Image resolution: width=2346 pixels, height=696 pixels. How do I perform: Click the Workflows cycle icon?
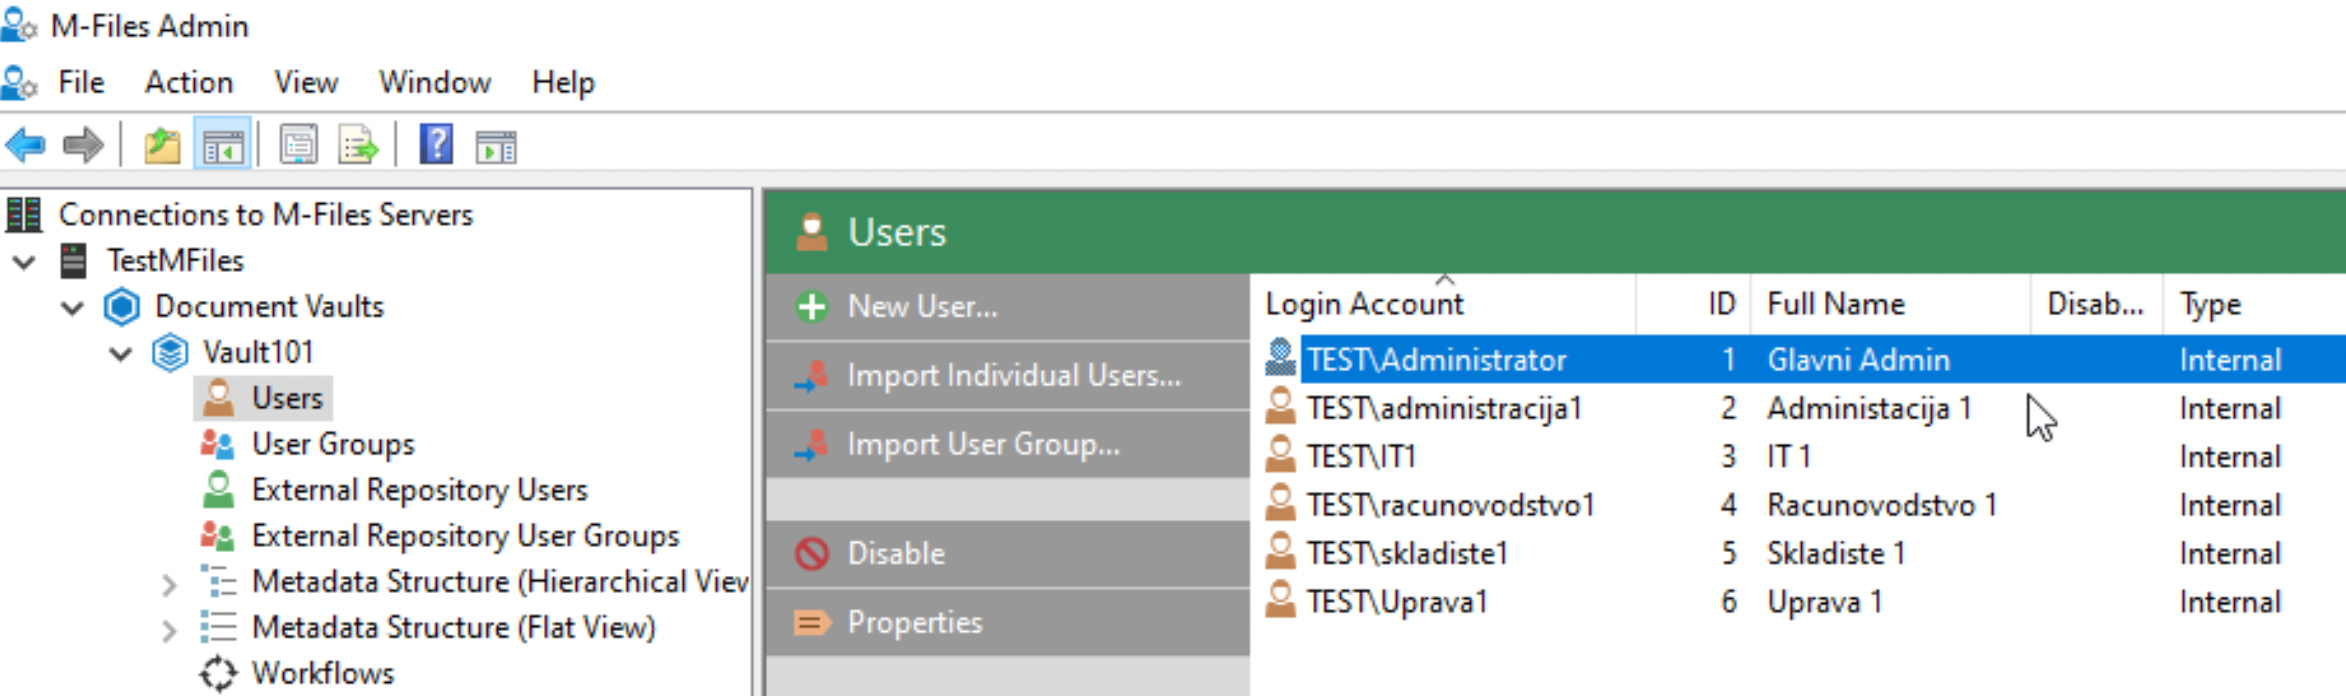tap(218, 673)
